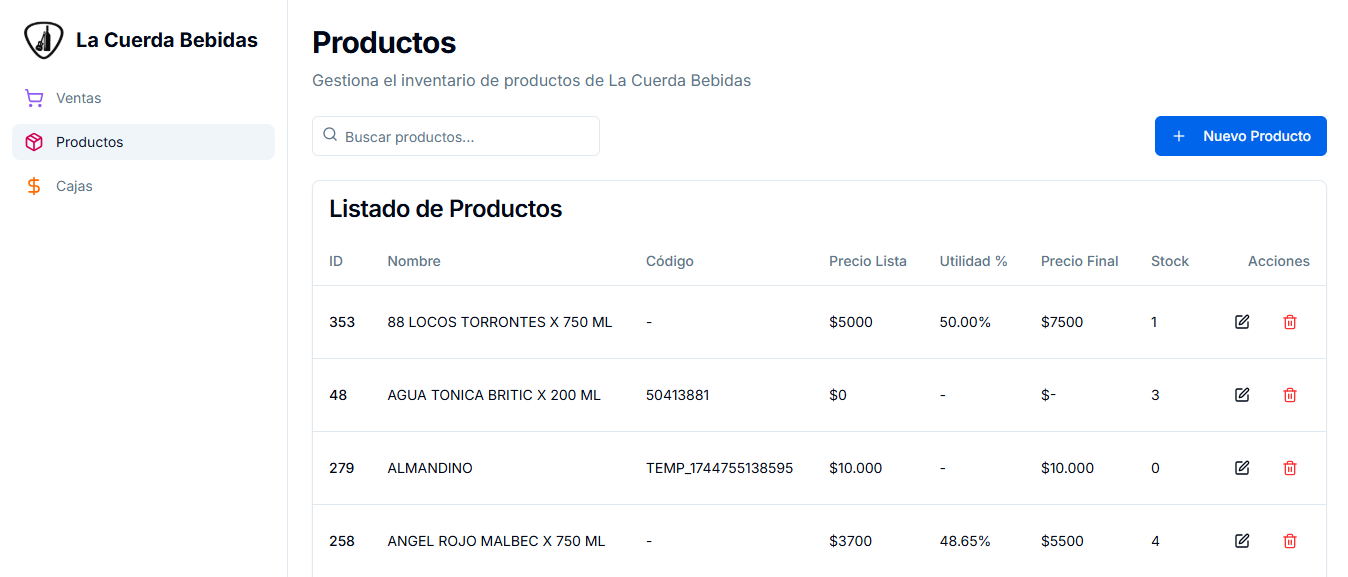Screen dimensions: 1348x577
Task: Select Productos in the sidebar
Action: tap(91, 141)
